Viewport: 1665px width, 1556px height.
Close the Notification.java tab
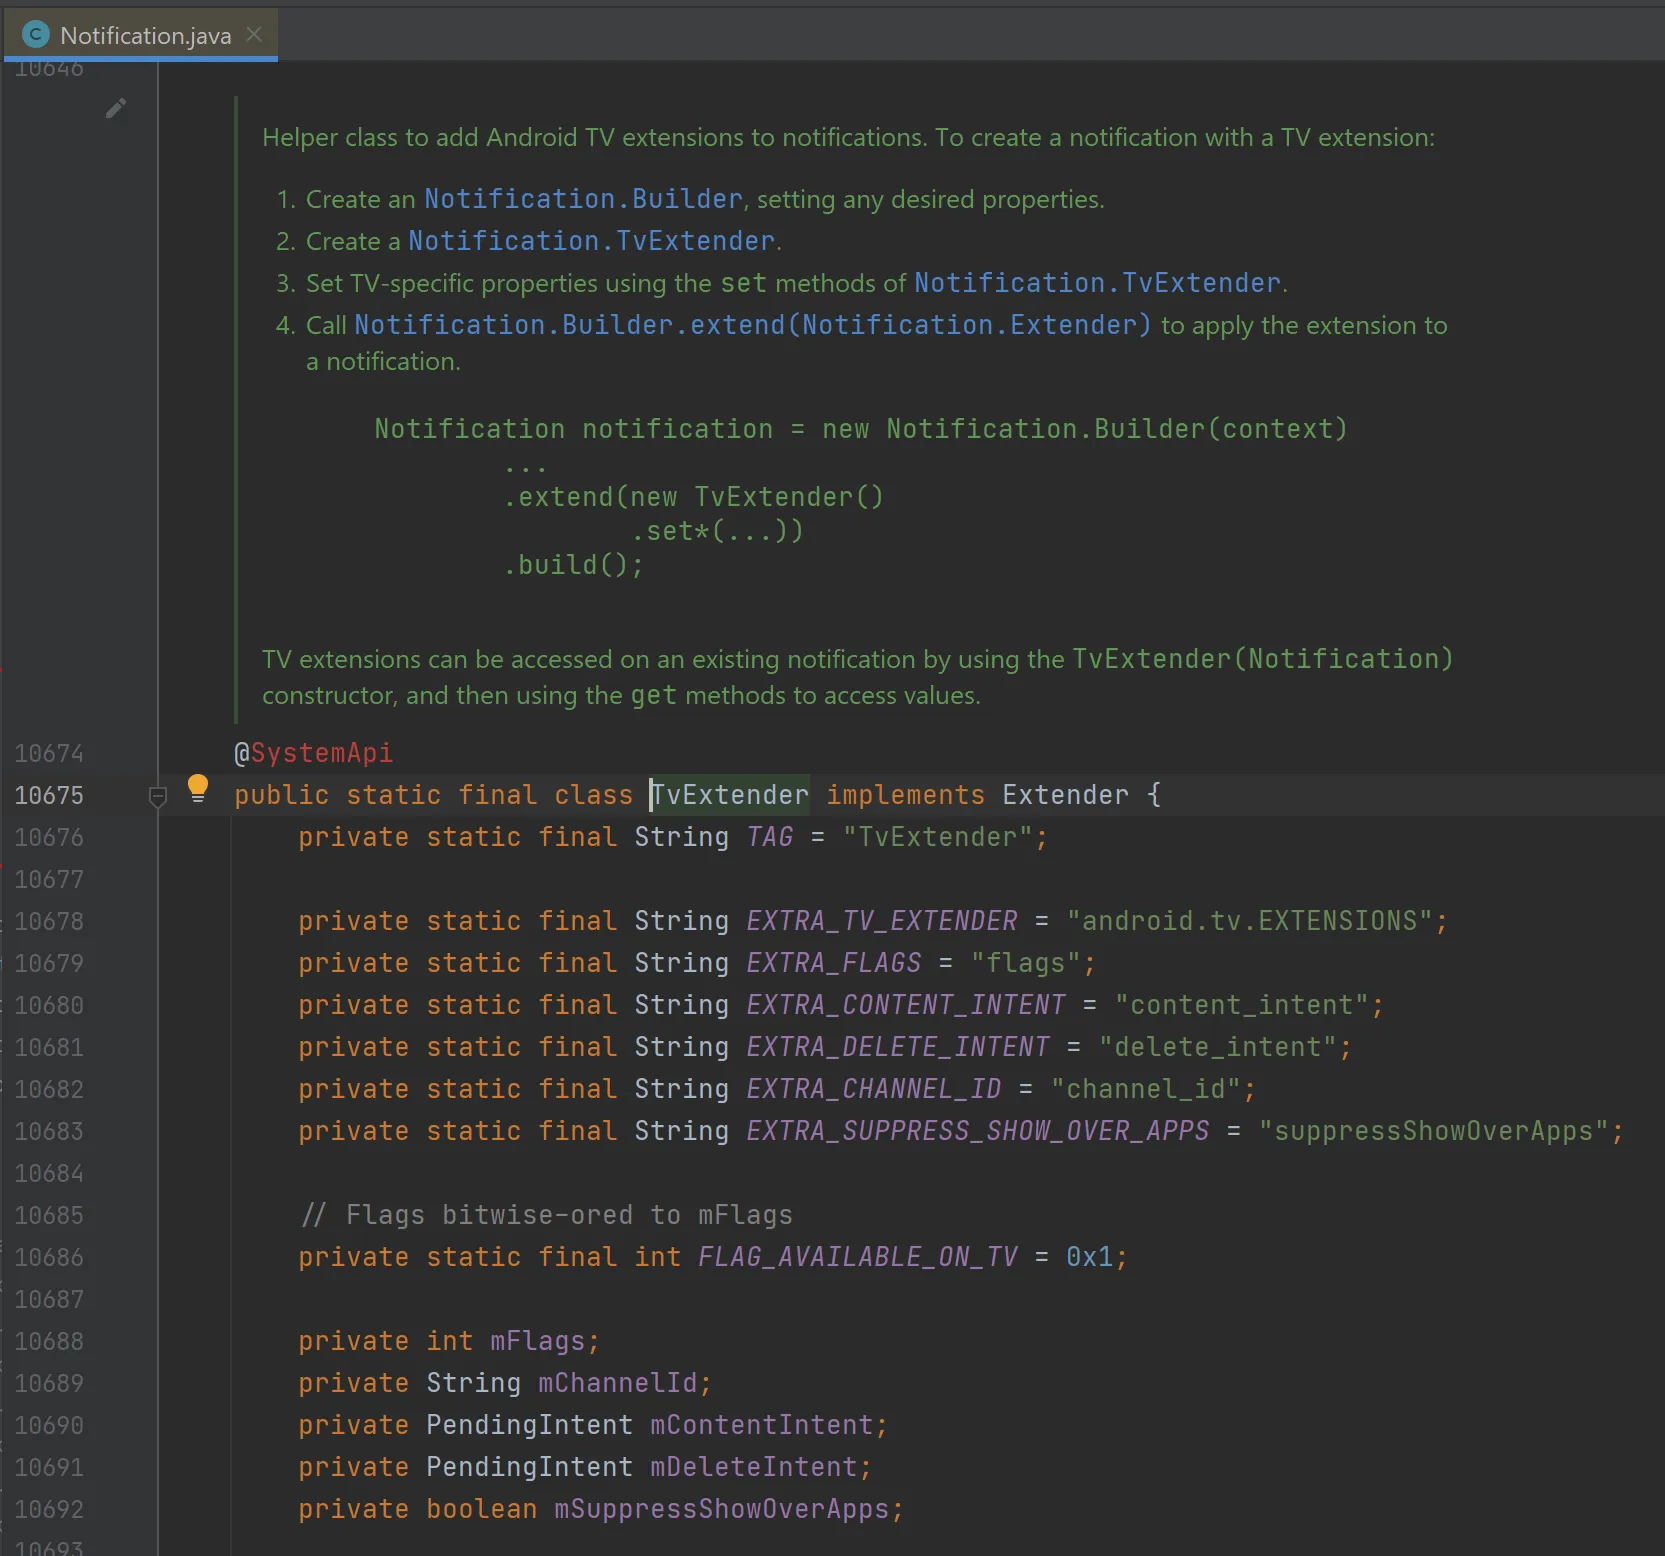(254, 35)
